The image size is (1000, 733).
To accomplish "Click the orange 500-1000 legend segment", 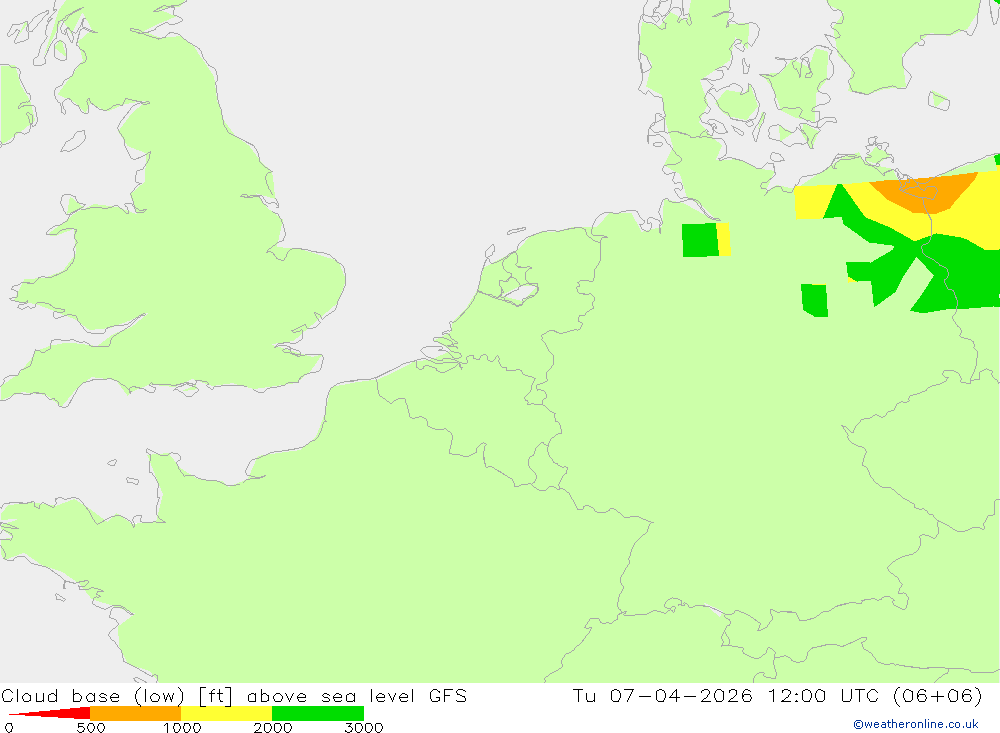I will click(136, 713).
